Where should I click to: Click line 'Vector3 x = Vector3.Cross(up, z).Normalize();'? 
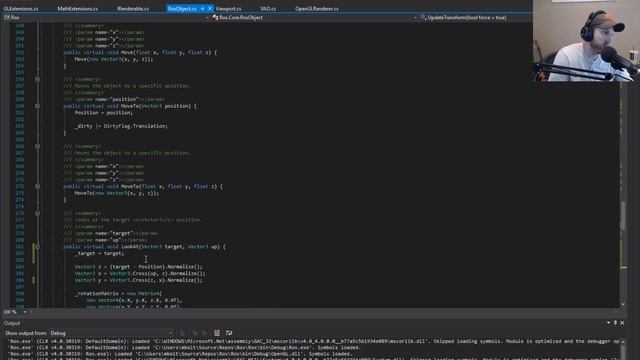coord(140,273)
